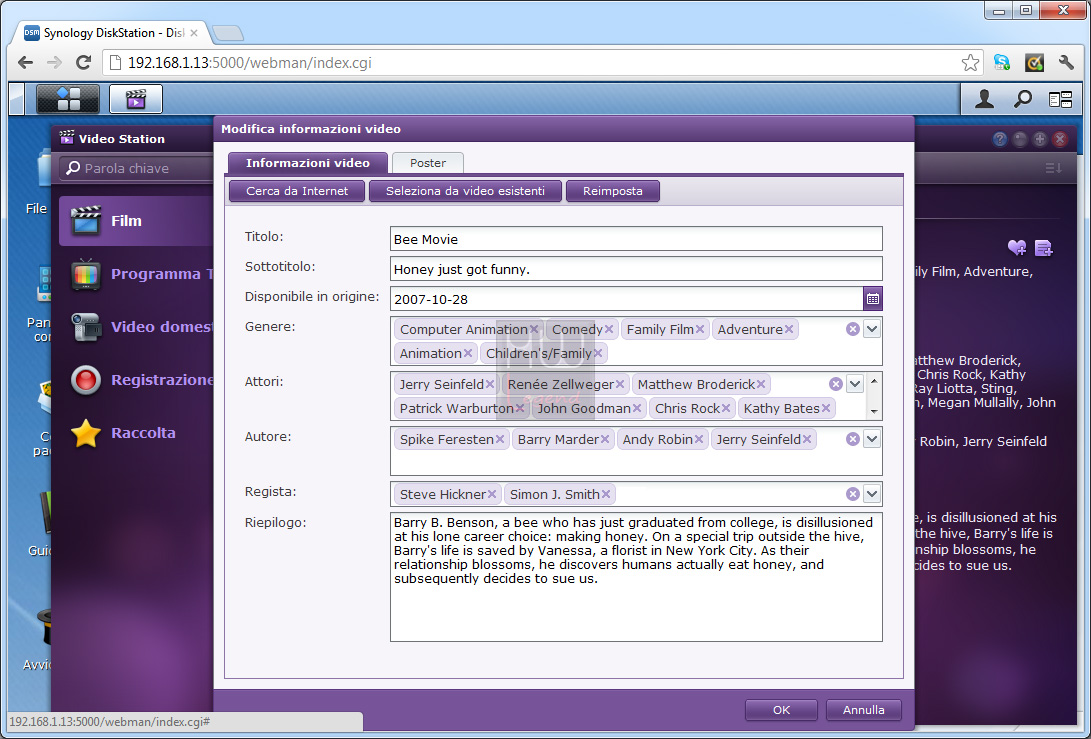Expand the Genere dropdown list
1091x739 pixels.
pyautogui.click(x=872, y=328)
